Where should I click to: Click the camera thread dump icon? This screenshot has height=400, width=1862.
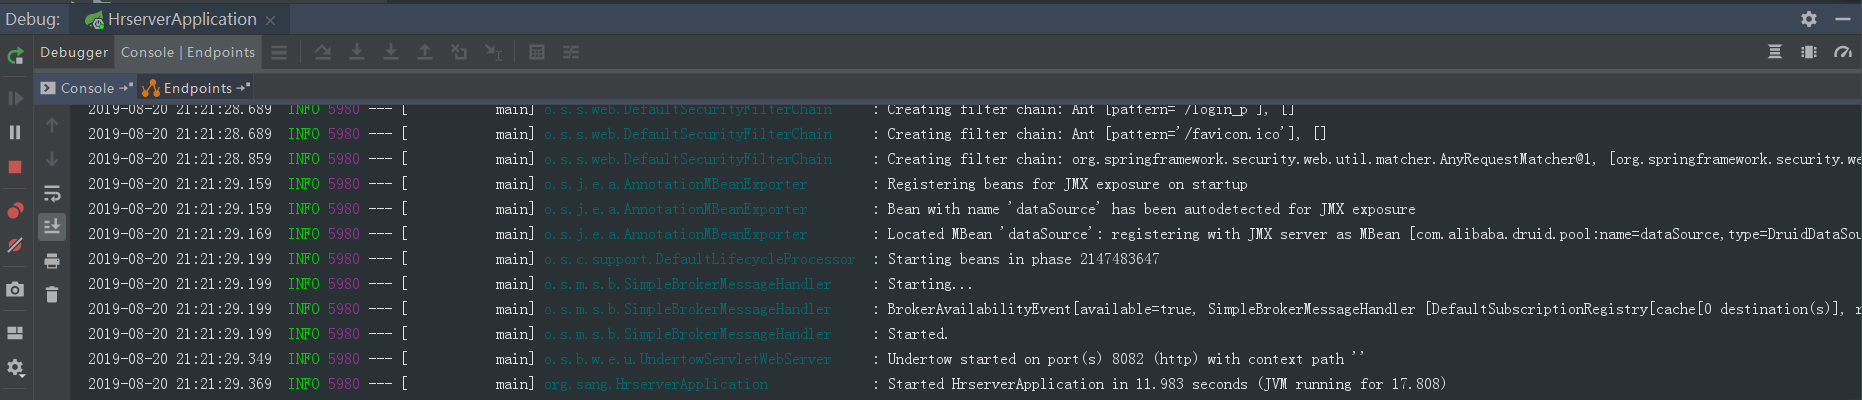click(x=15, y=290)
